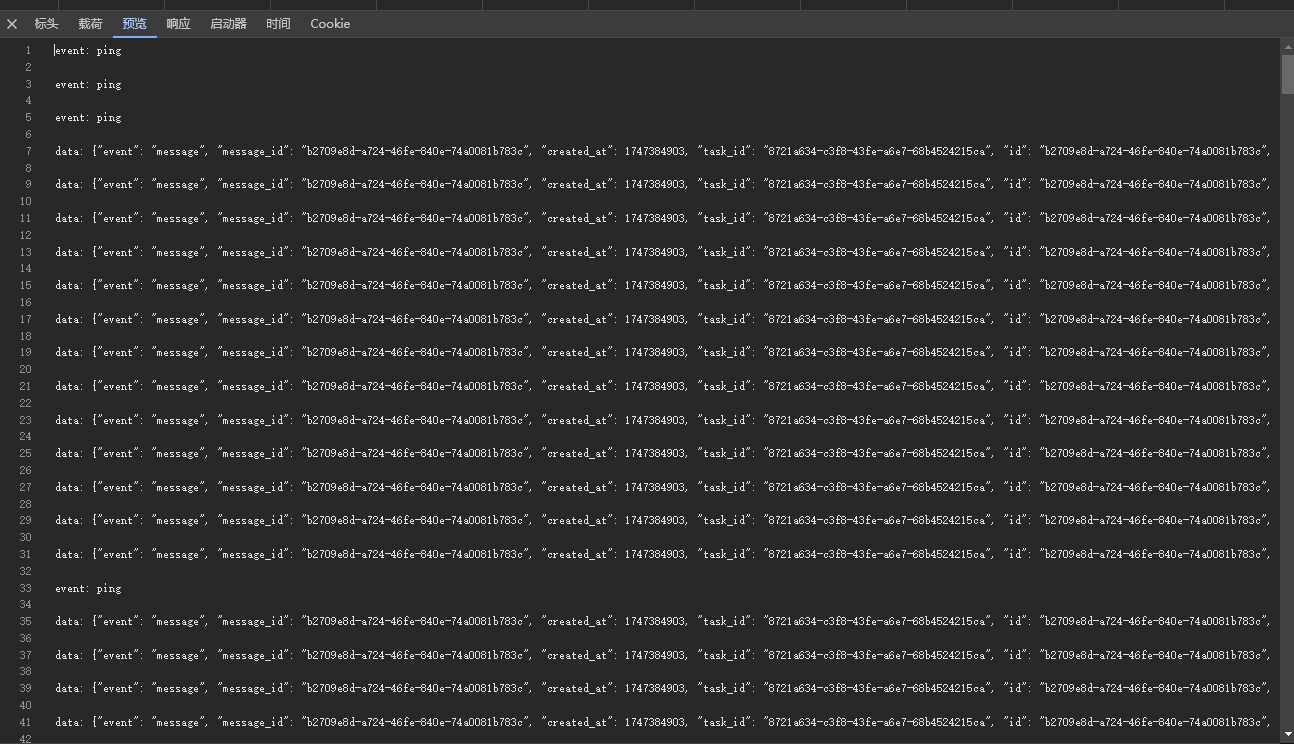The width and height of the screenshot is (1294, 744).
Task: Click "event: ping" on line 3
Action: [x=88, y=85]
